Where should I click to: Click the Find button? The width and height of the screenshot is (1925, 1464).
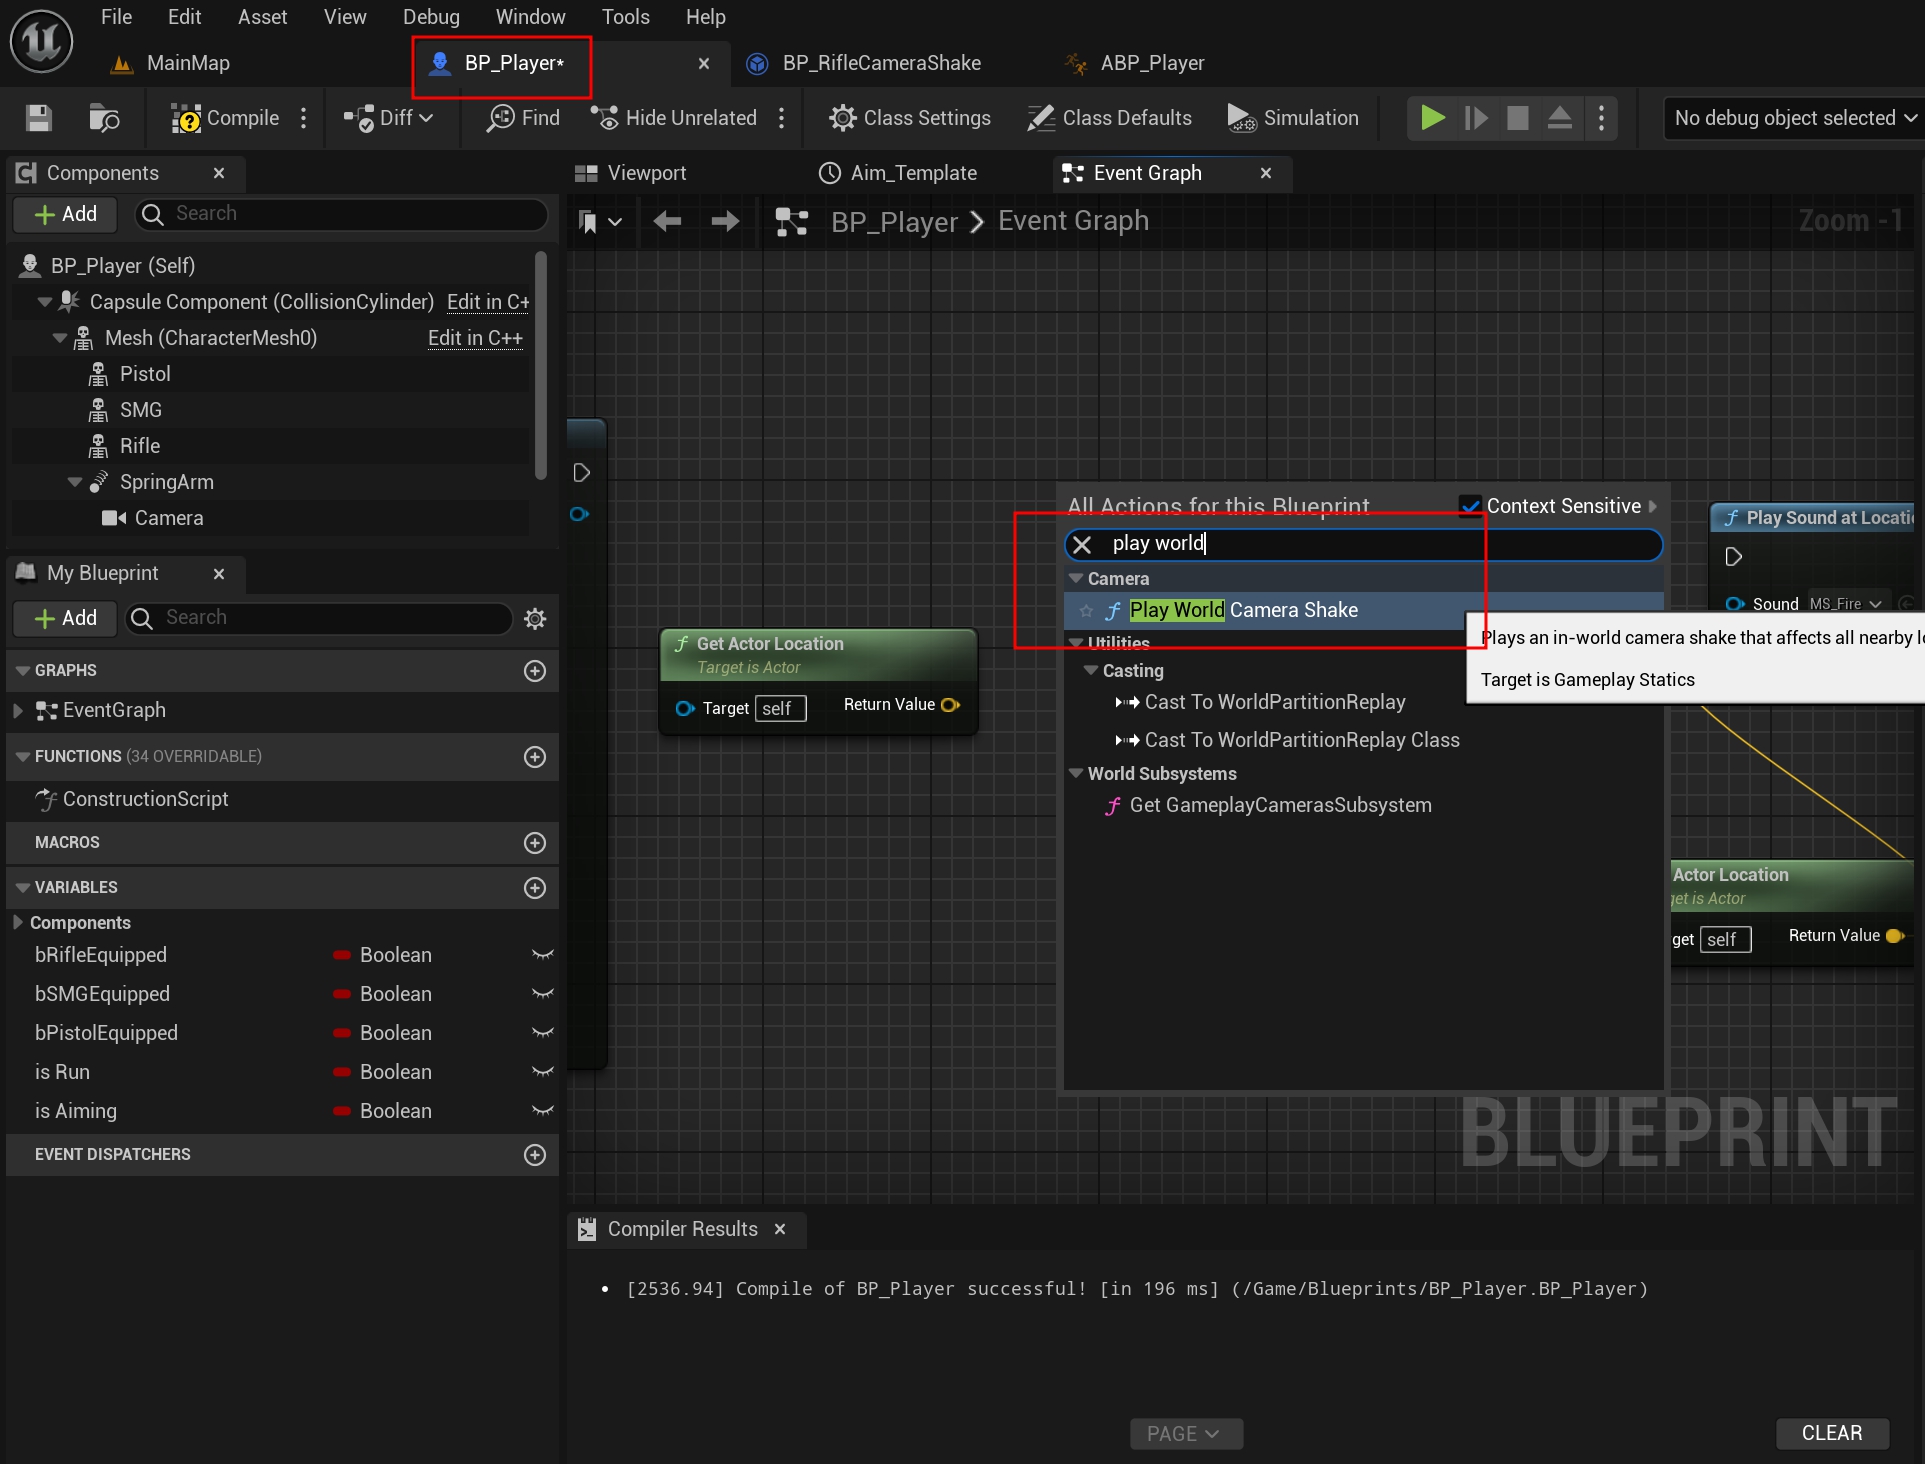(523, 118)
